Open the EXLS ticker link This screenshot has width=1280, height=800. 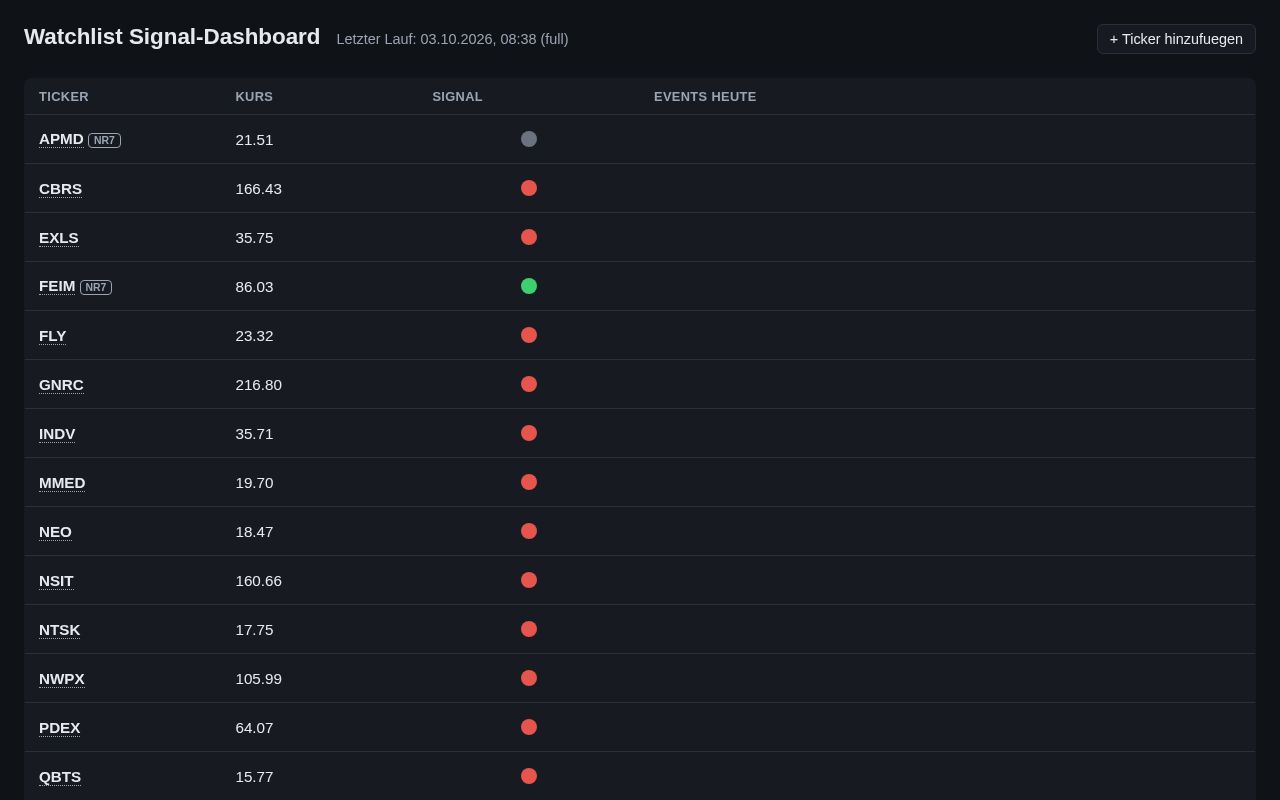tap(59, 237)
